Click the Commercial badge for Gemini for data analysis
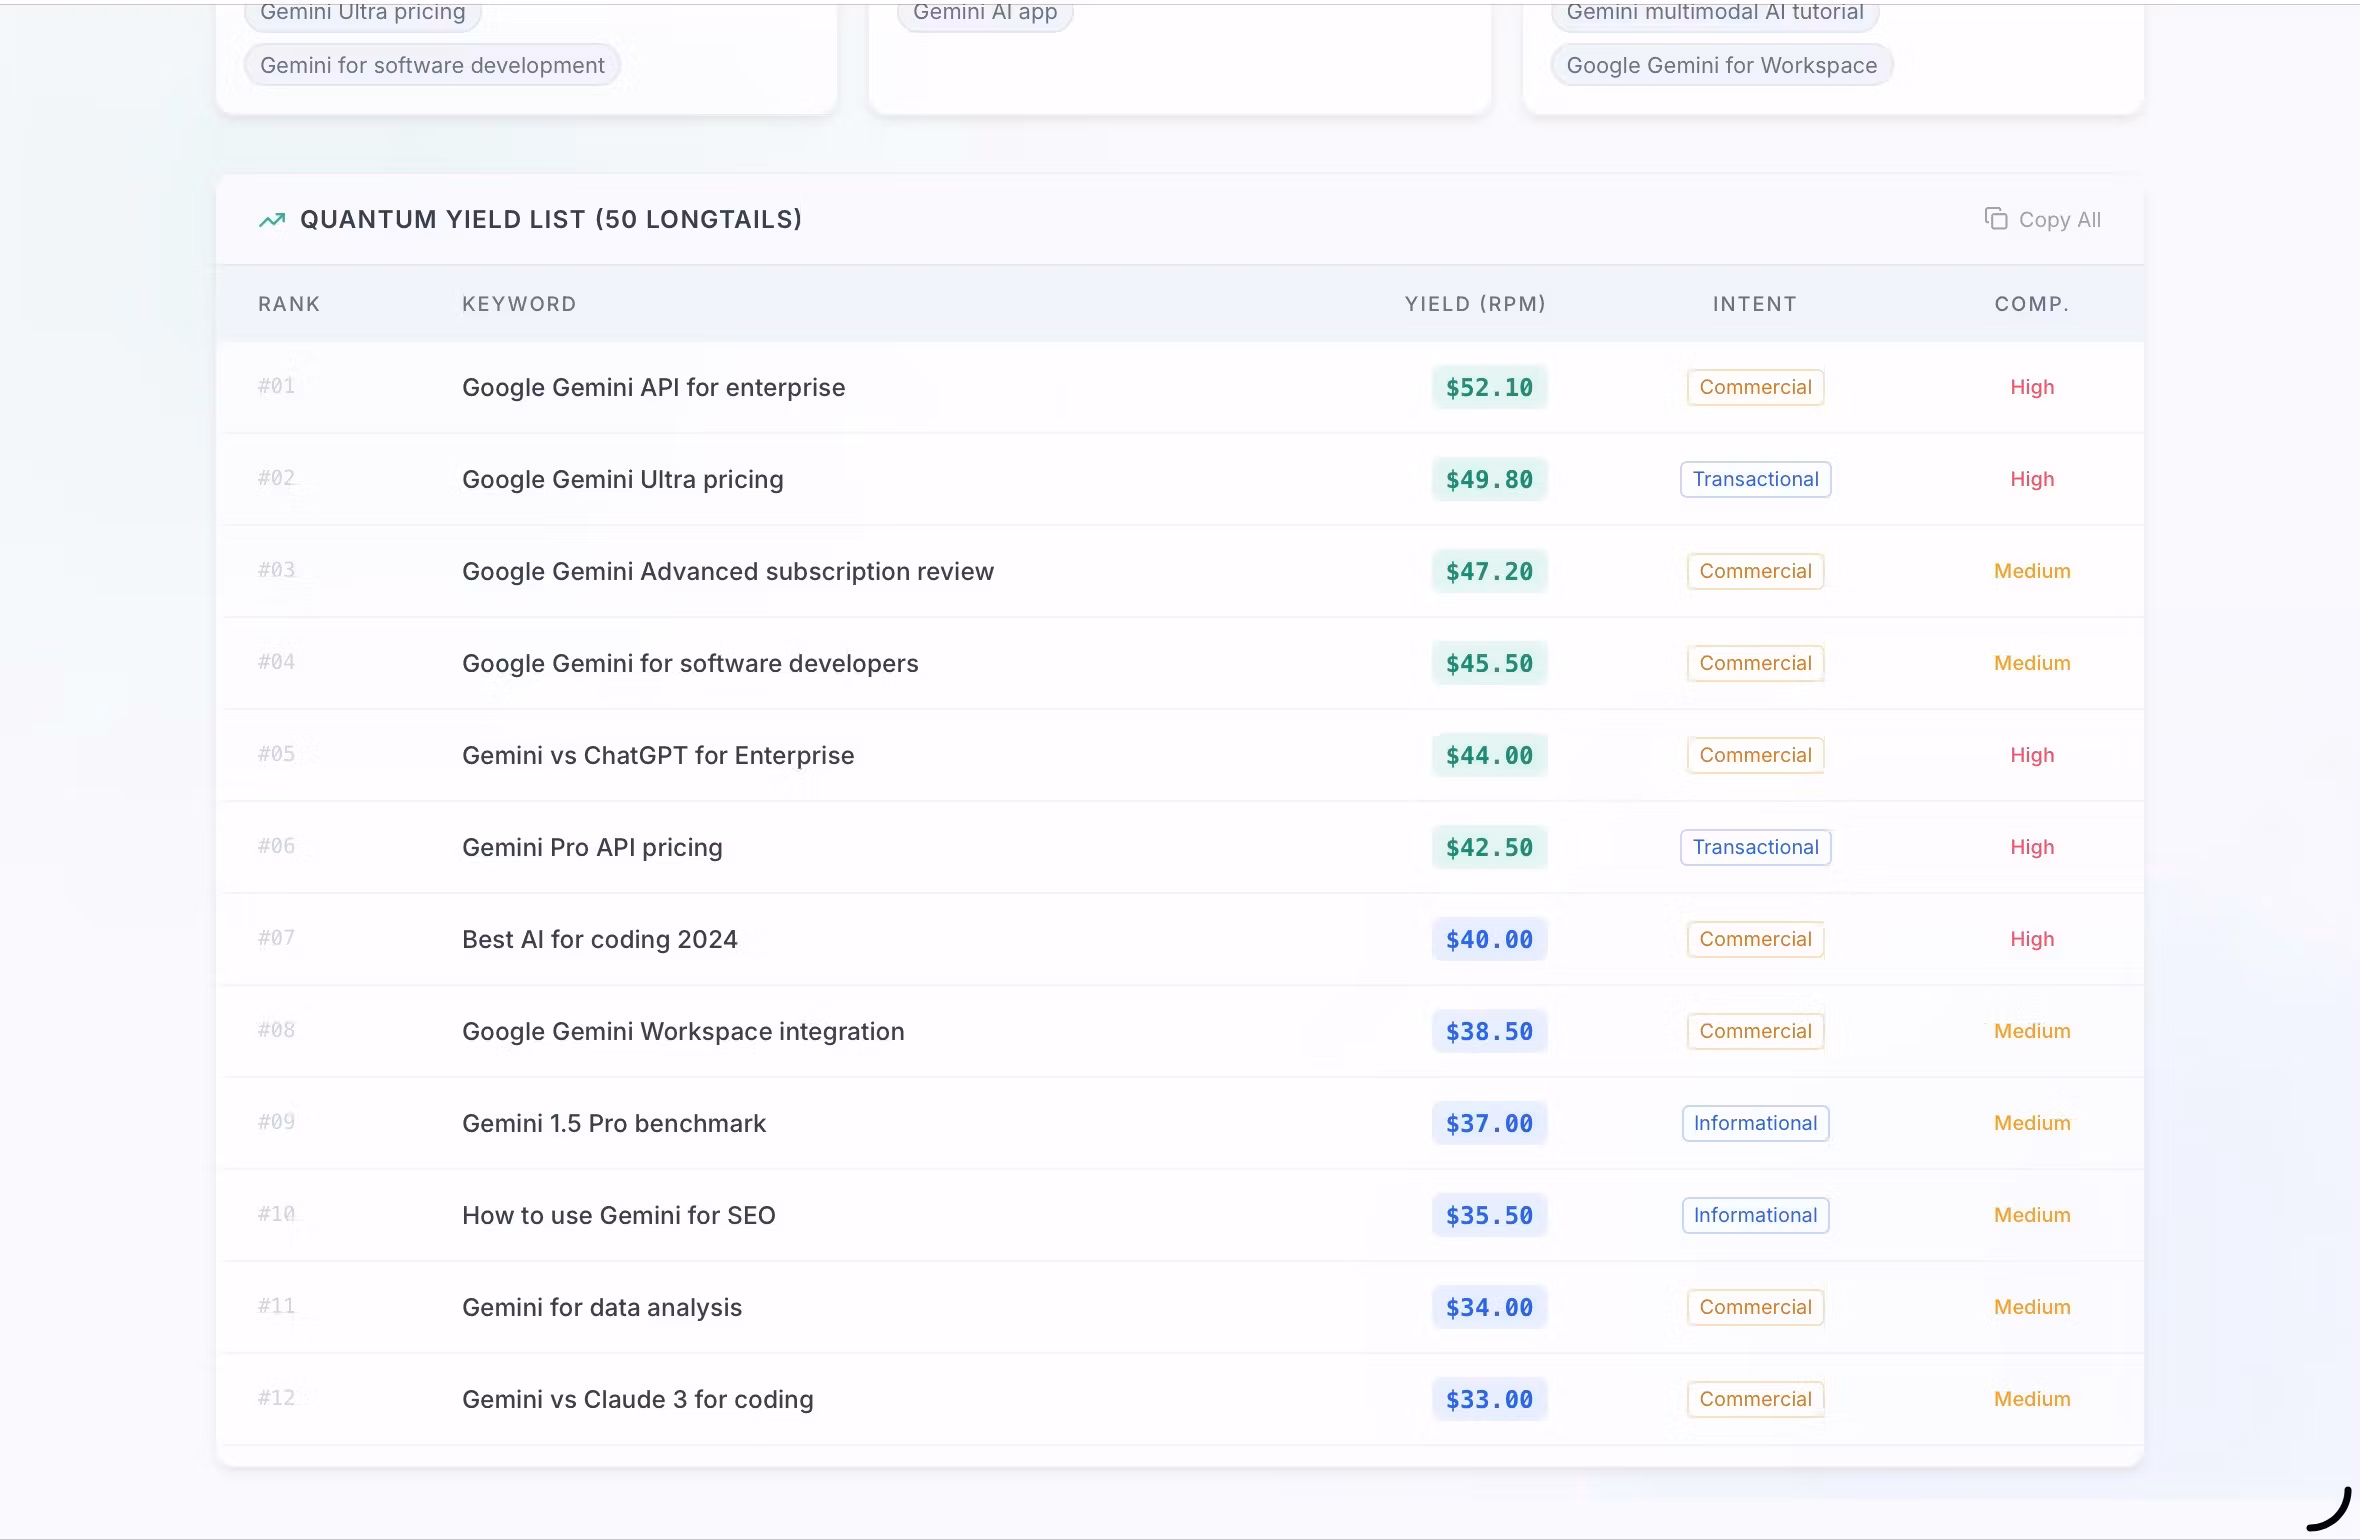 point(1754,1308)
